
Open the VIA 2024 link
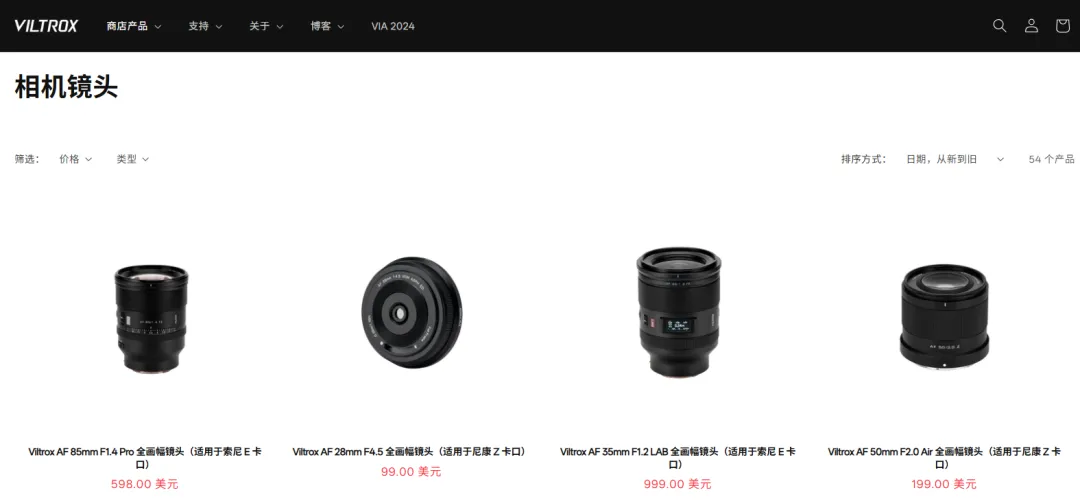click(393, 26)
